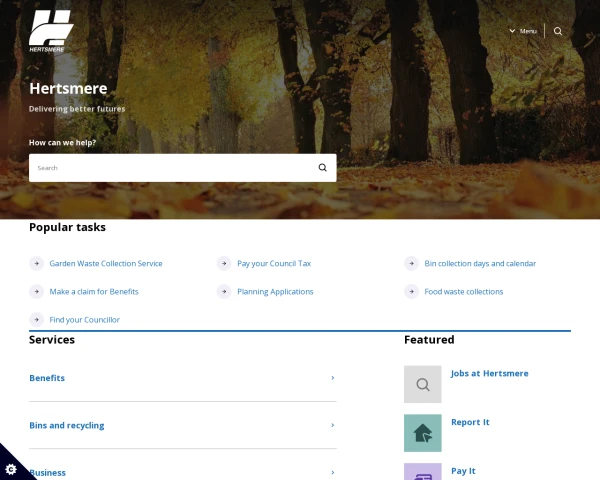Open Make a claim for Benefits link
Viewport: 600px width, 480px height.
click(x=94, y=292)
